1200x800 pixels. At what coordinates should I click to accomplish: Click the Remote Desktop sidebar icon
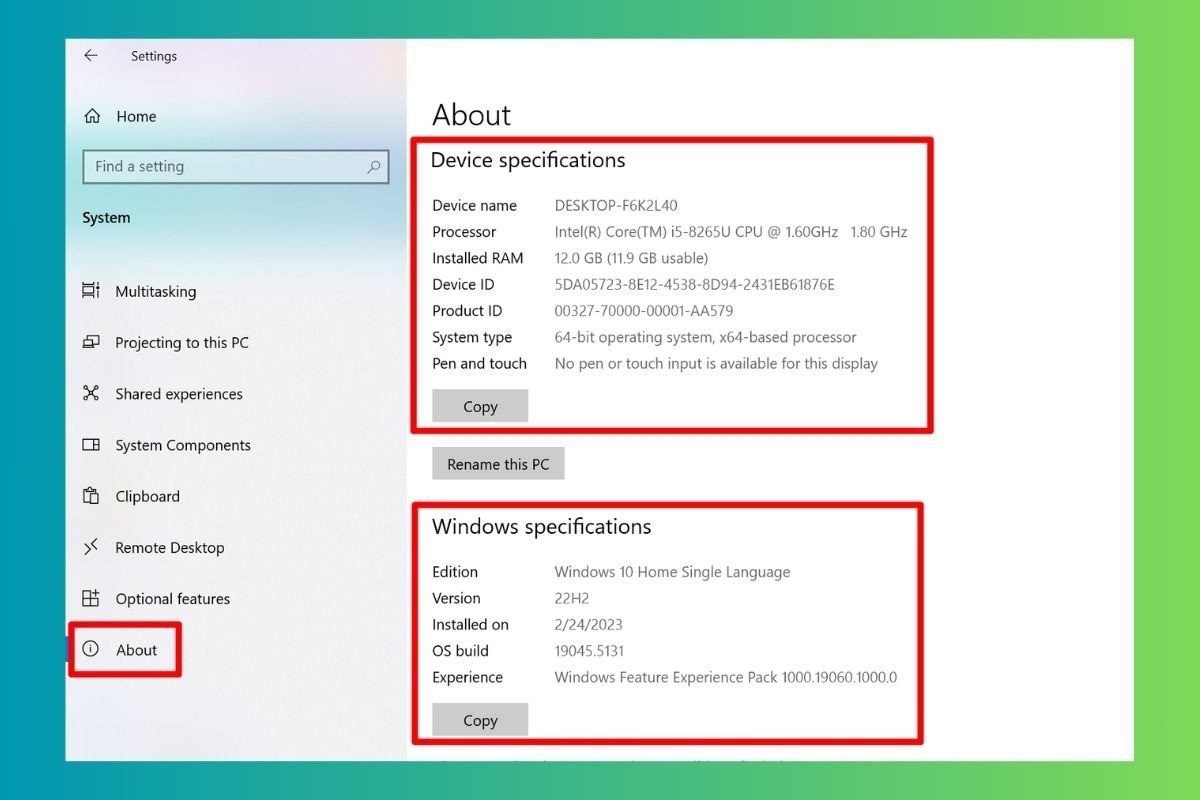point(91,547)
